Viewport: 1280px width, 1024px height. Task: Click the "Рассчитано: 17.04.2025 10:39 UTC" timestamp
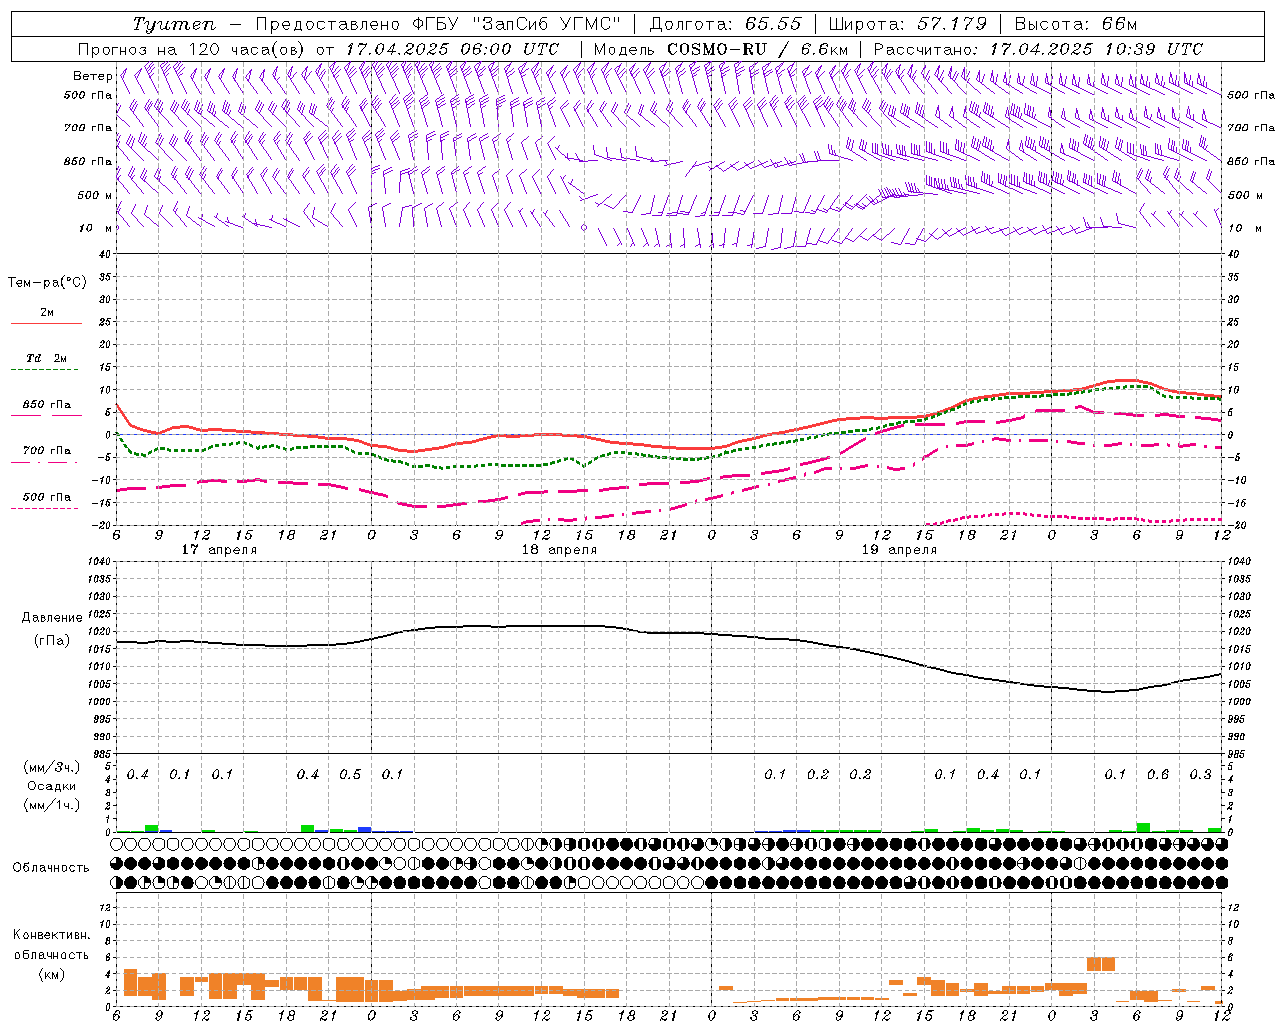click(x=1038, y=49)
